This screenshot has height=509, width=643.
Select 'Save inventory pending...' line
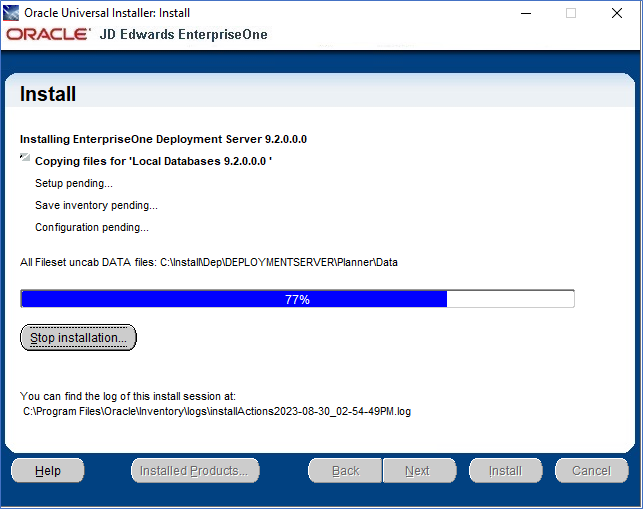(x=96, y=205)
